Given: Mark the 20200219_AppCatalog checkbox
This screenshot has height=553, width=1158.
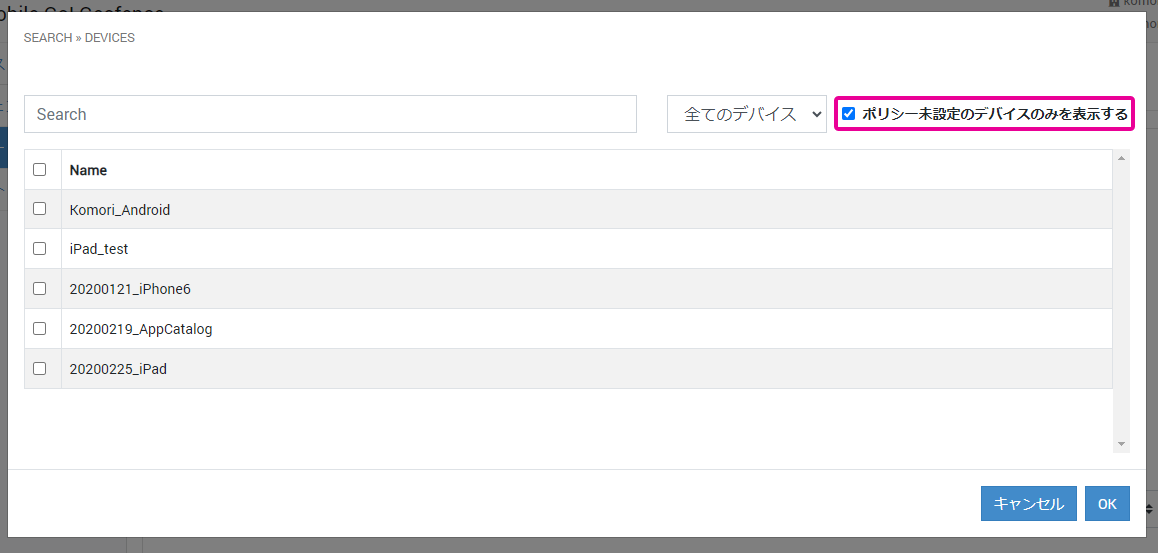Looking at the screenshot, I should pos(40,328).
